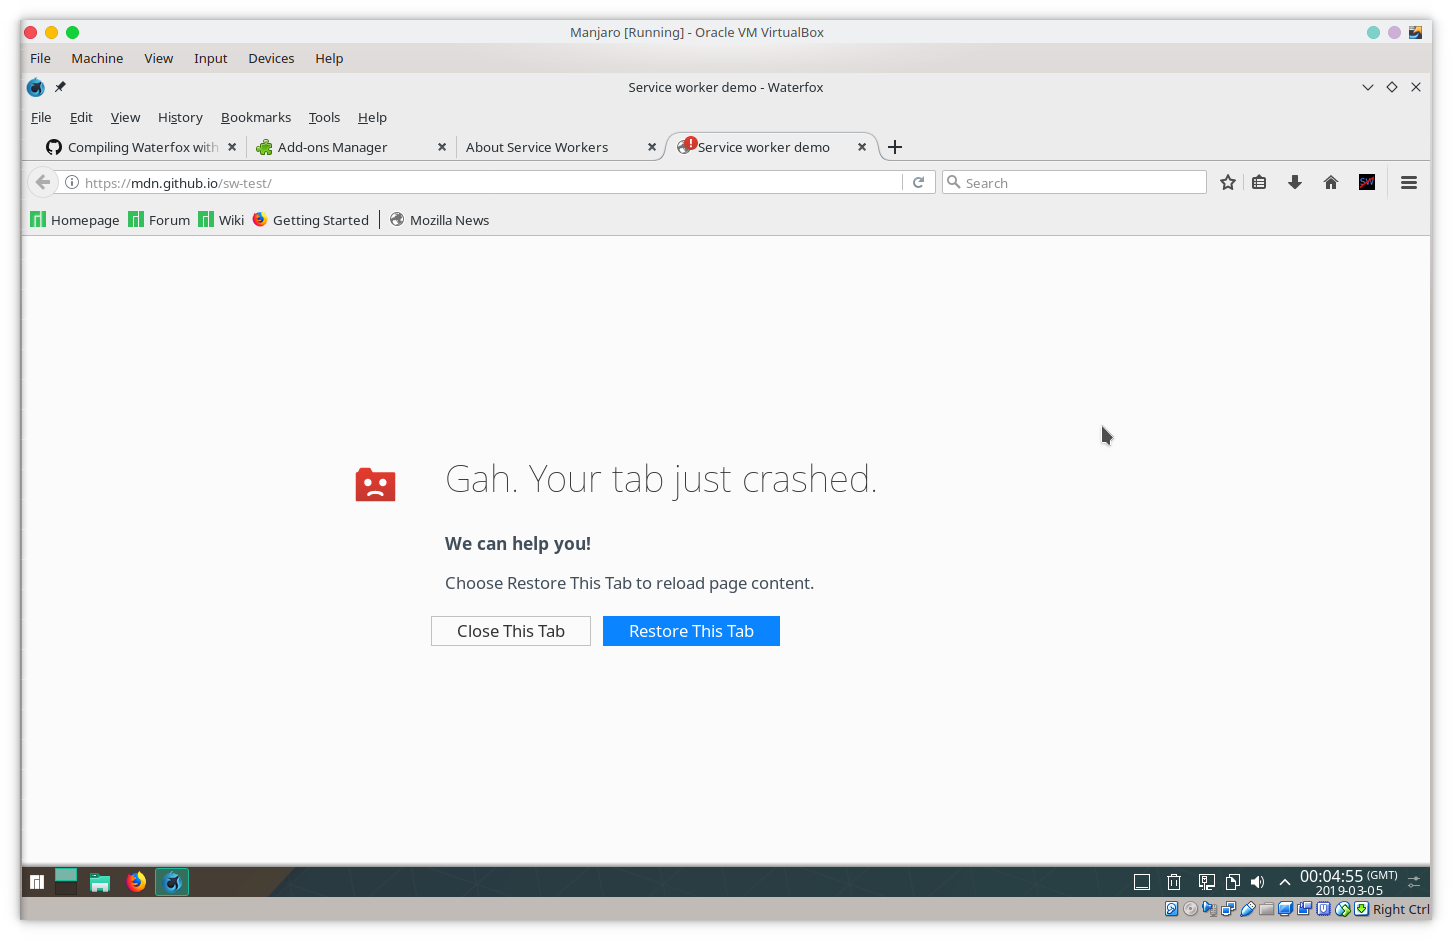Open the Downloads arrow icon
1452x940 pixels.
coord(1295,182)
